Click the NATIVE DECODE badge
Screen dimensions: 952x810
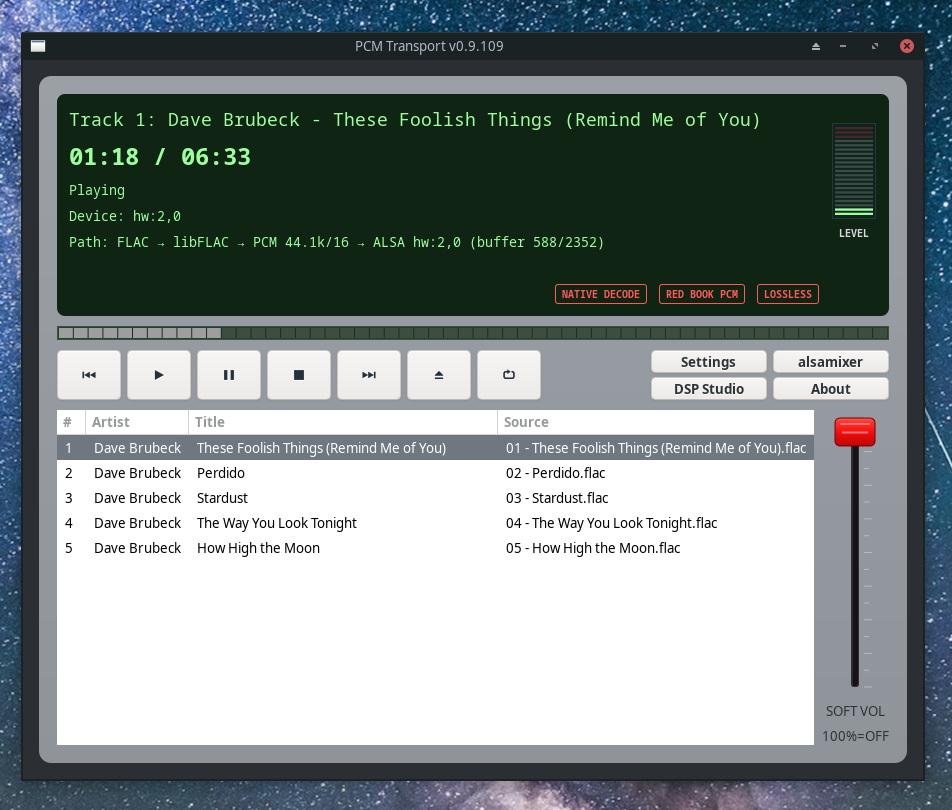click(600, 294)
